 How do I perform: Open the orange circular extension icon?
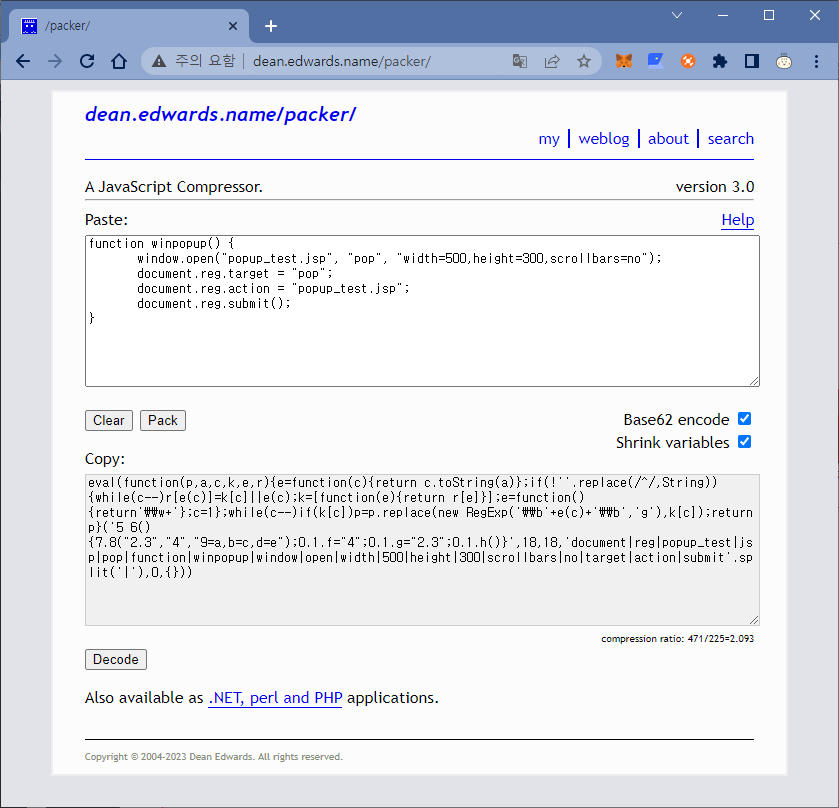pyautogui.click(x=688, y=62)
